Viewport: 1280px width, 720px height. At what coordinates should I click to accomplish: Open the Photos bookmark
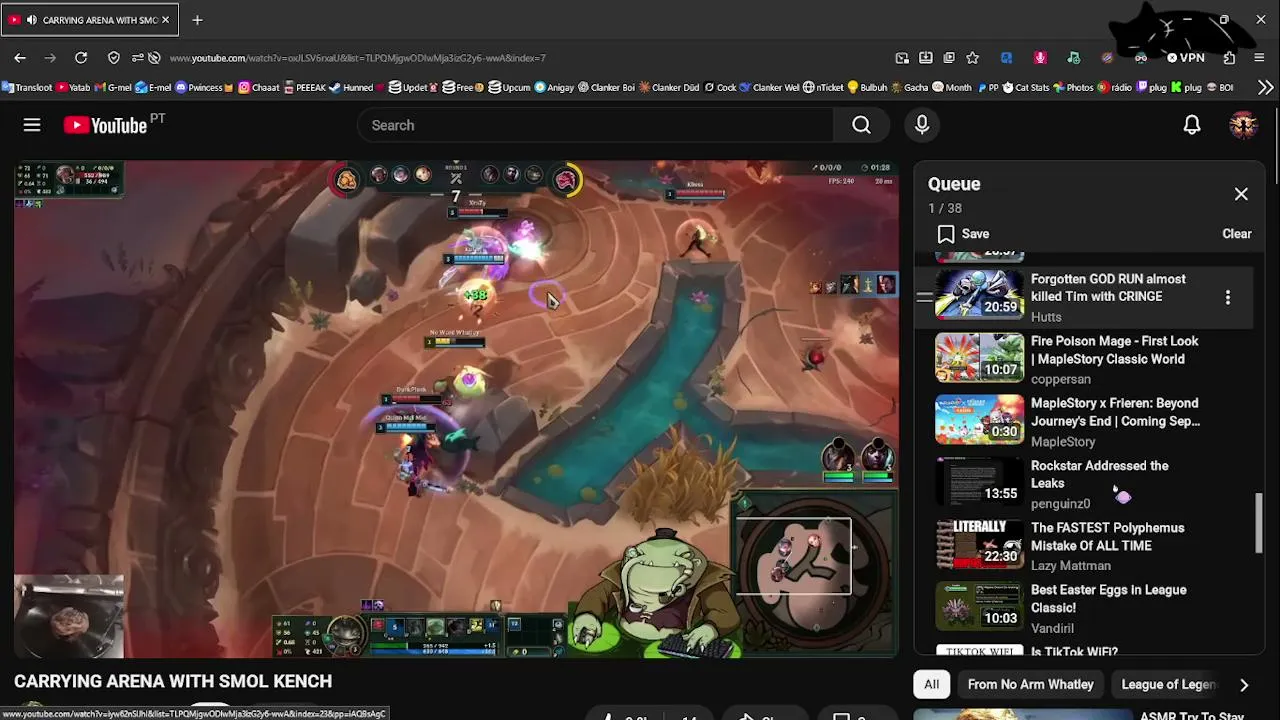tap(1073, 88)
